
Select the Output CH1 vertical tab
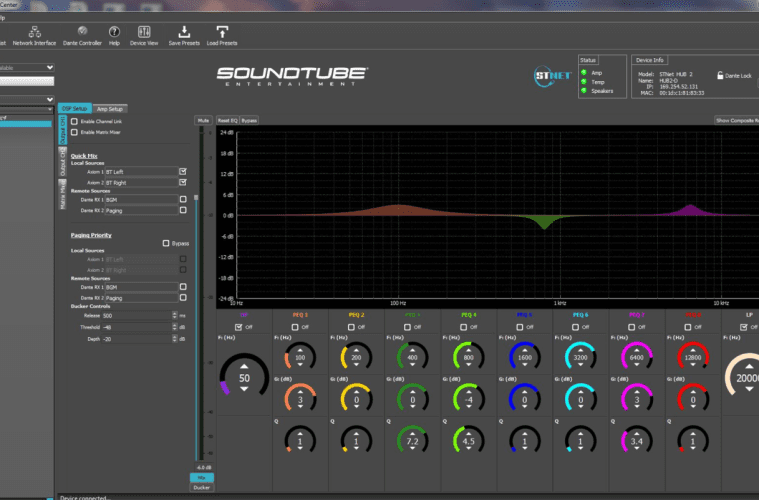tap(62, 129)
